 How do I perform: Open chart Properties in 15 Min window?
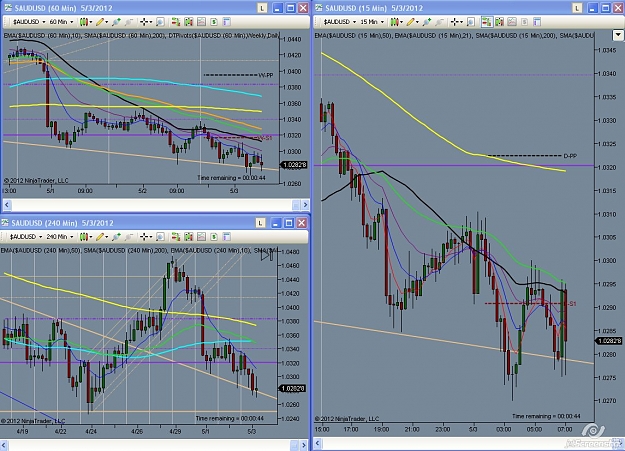point(537,22)
